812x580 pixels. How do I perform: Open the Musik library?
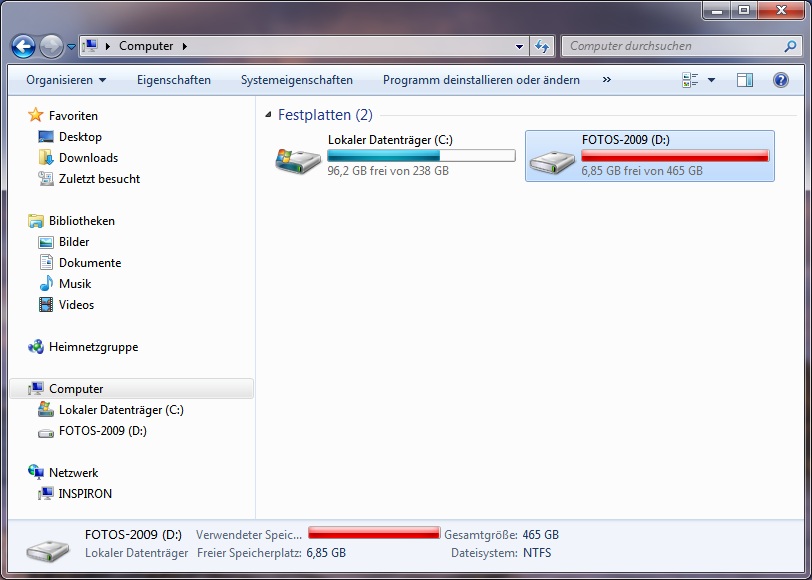point(74,284)
